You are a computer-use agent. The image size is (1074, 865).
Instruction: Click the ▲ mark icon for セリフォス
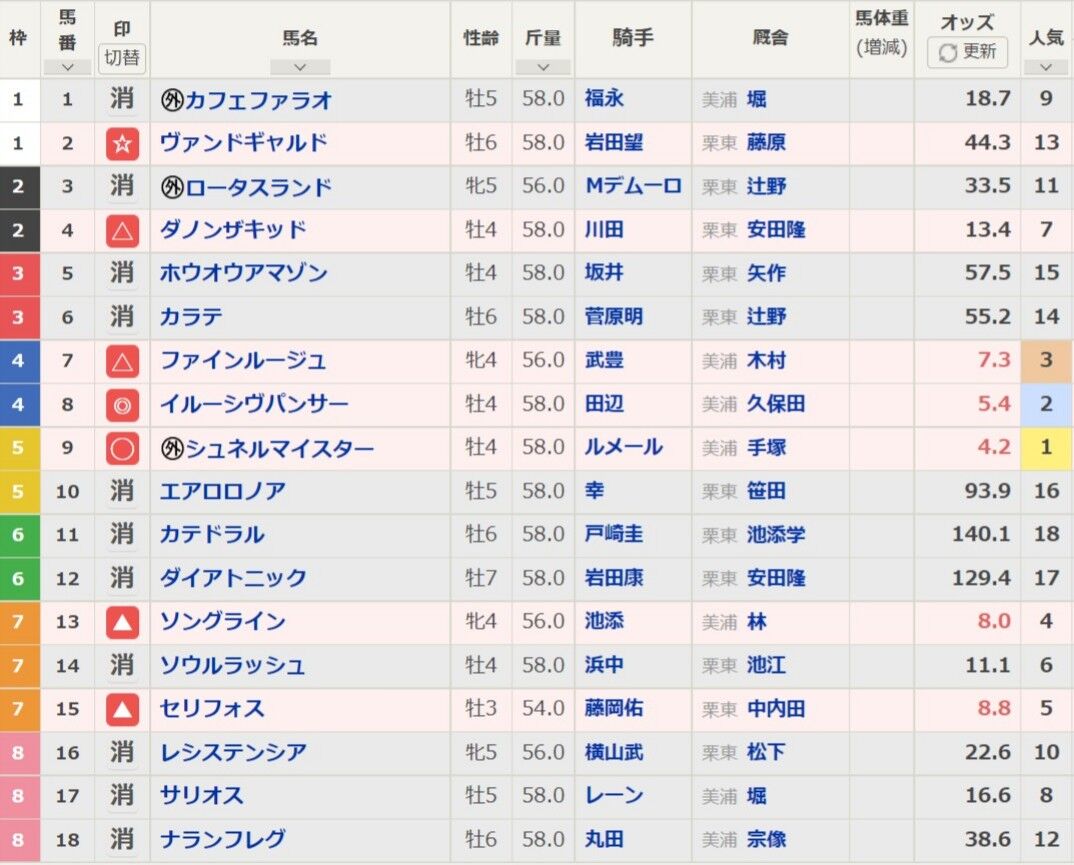coord(121,710)
